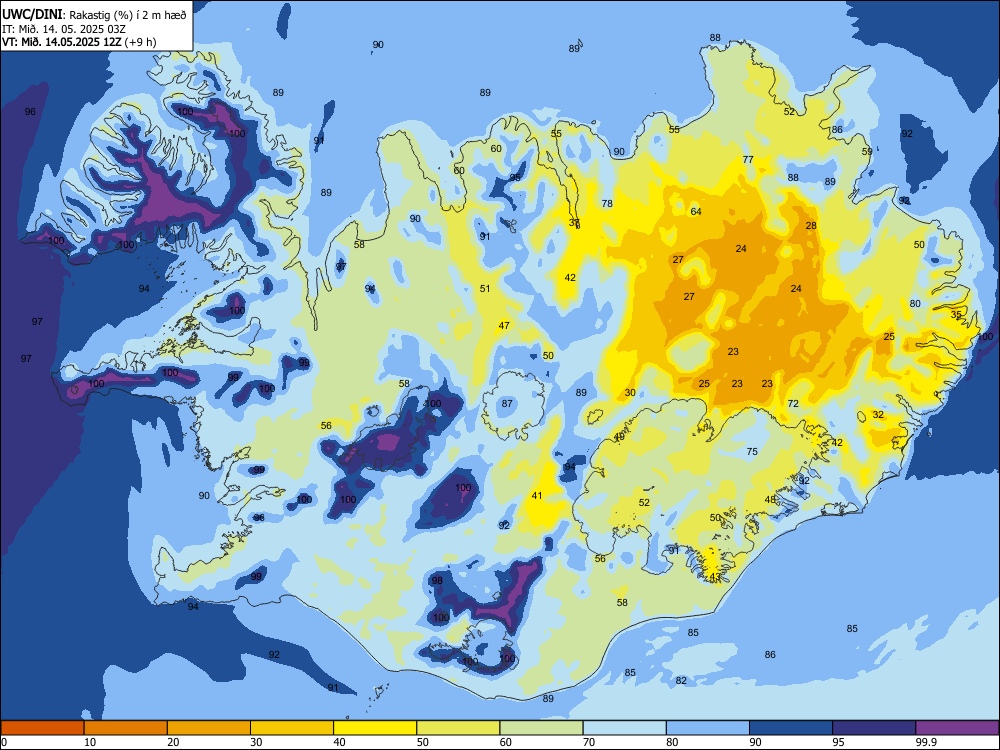Click the humidity value '75' on the map
Viewport: 1000px width, 750px height.
pyautogui.click(x=752, y=452)
